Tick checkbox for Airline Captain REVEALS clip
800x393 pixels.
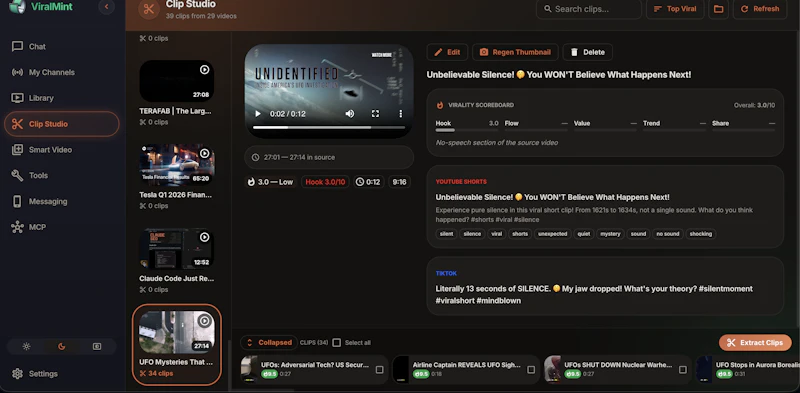click(531, 370)
